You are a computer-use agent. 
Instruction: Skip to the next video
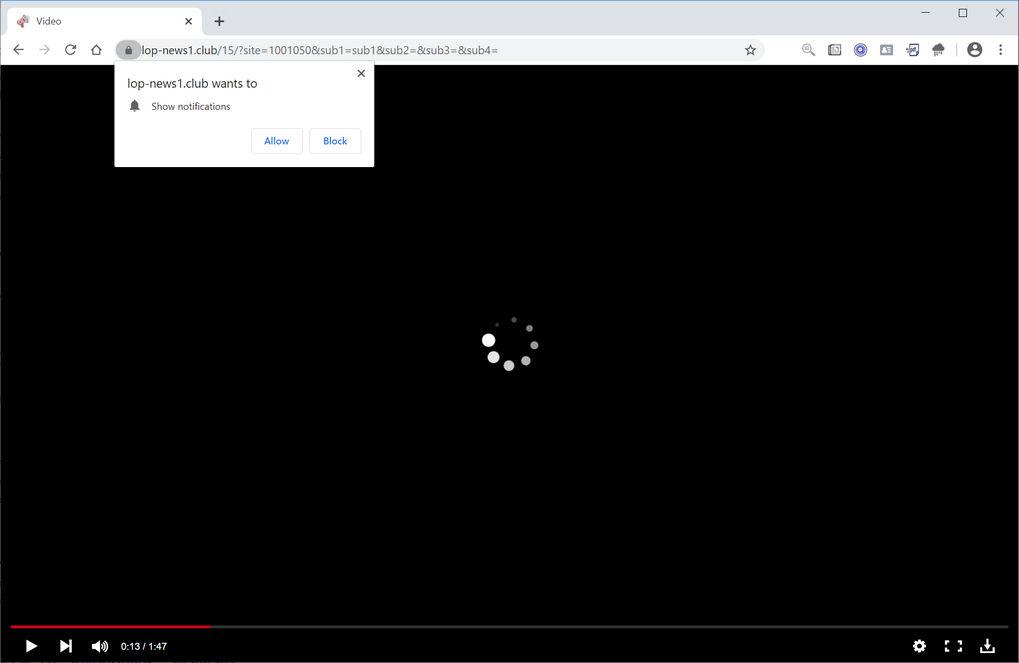click(x=65, y=646)
